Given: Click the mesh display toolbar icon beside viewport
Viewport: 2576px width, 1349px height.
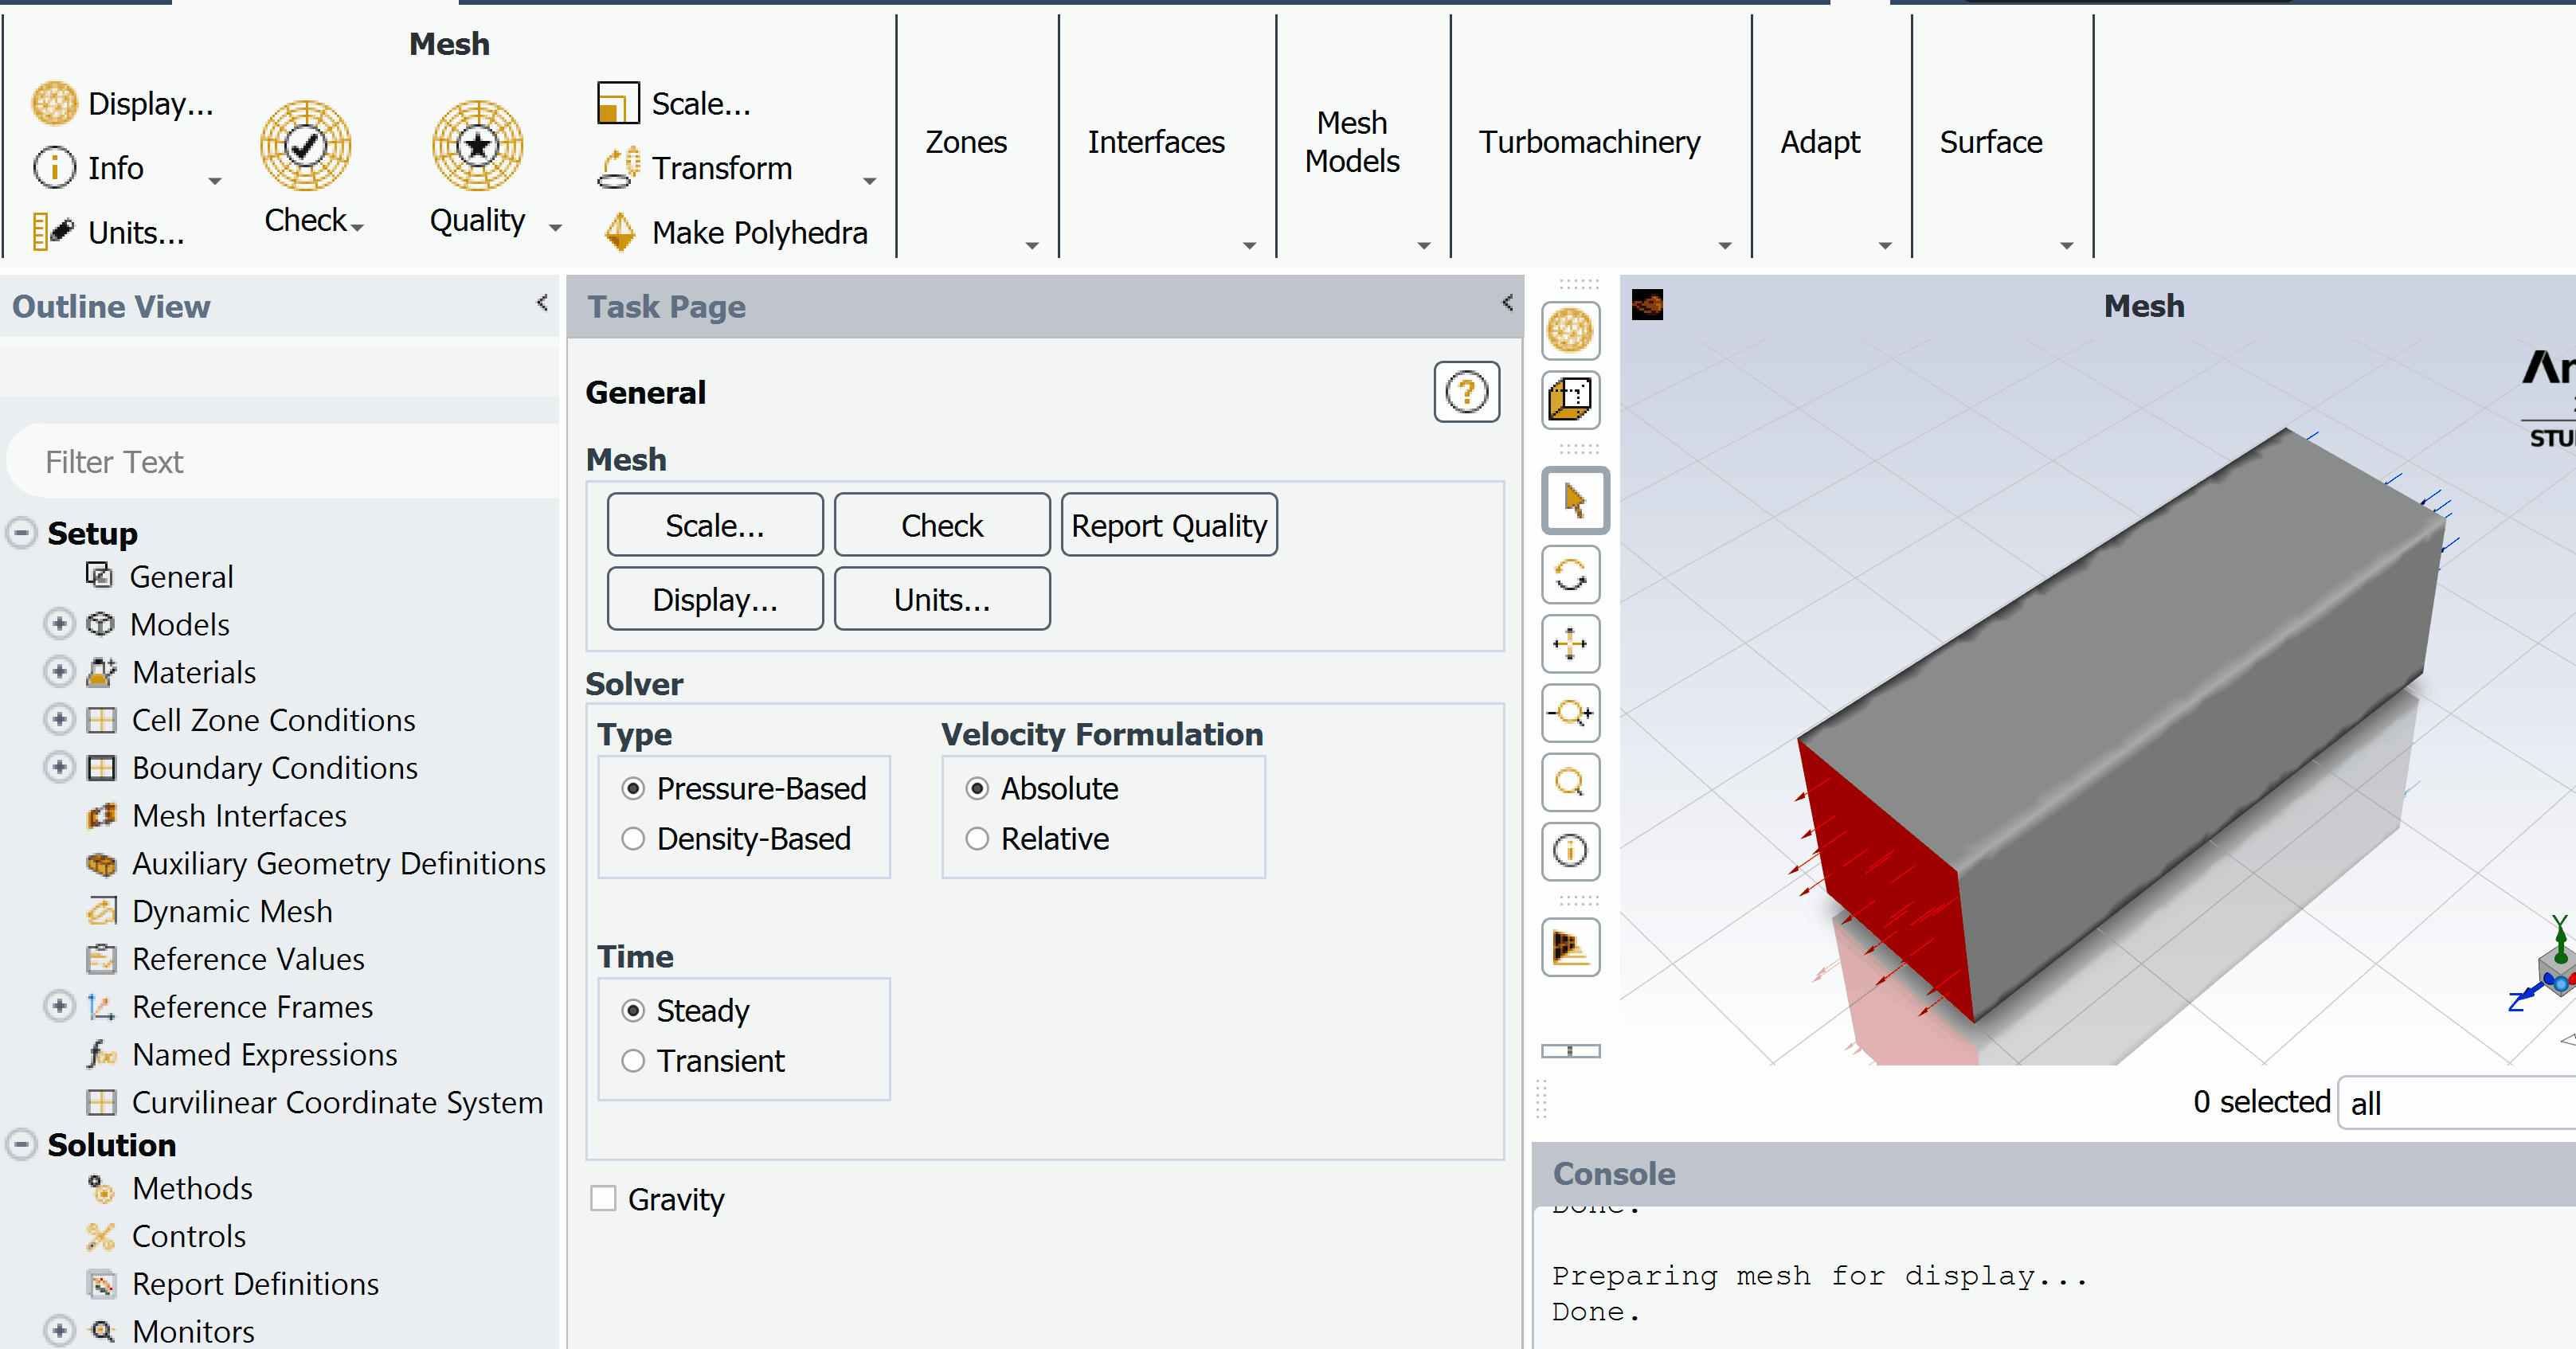Looking at the screenshot, I should click(1570, 330).
